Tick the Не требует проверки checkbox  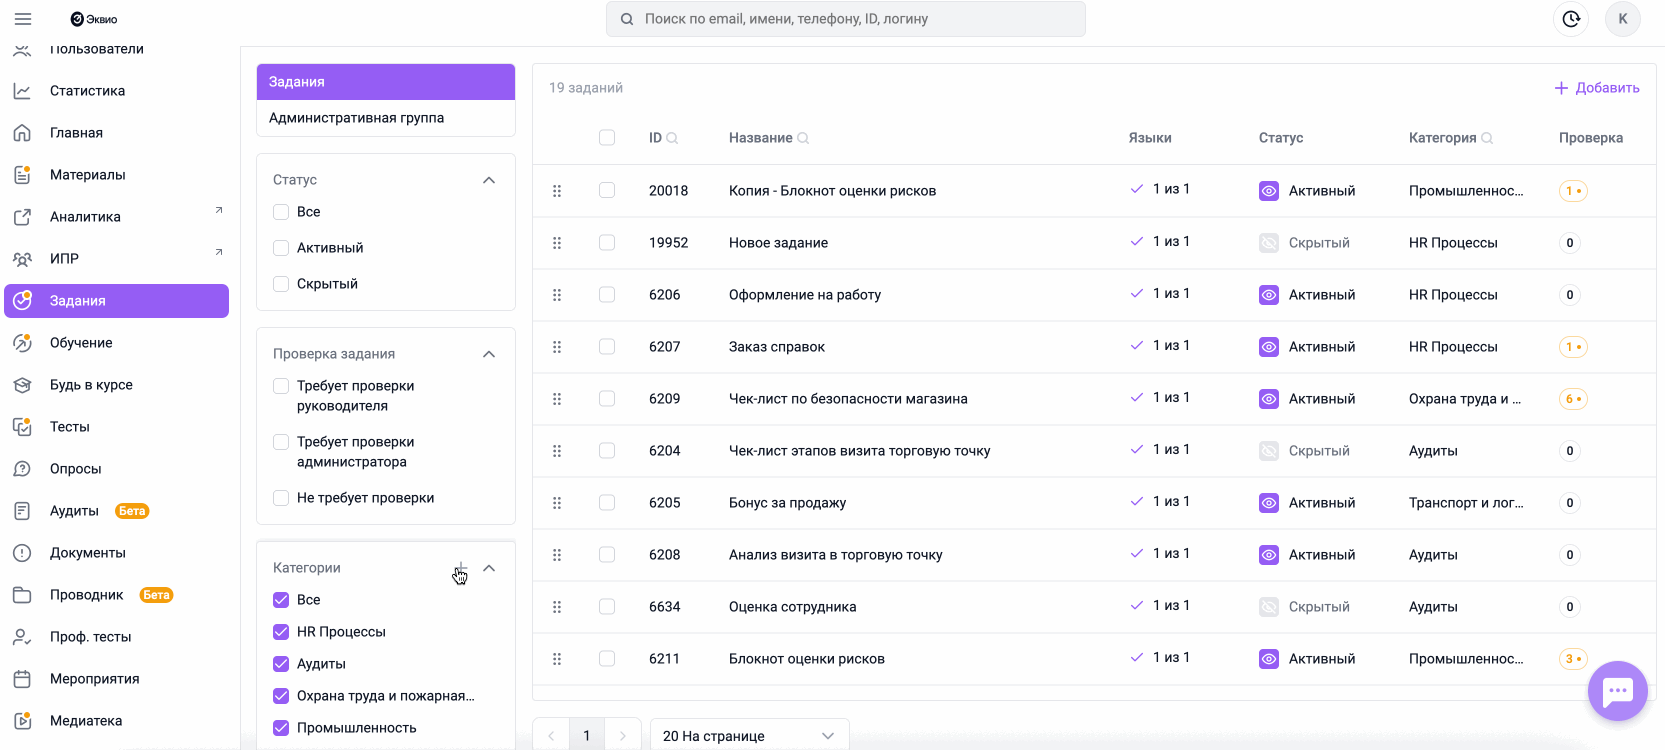tap(281, 498)
